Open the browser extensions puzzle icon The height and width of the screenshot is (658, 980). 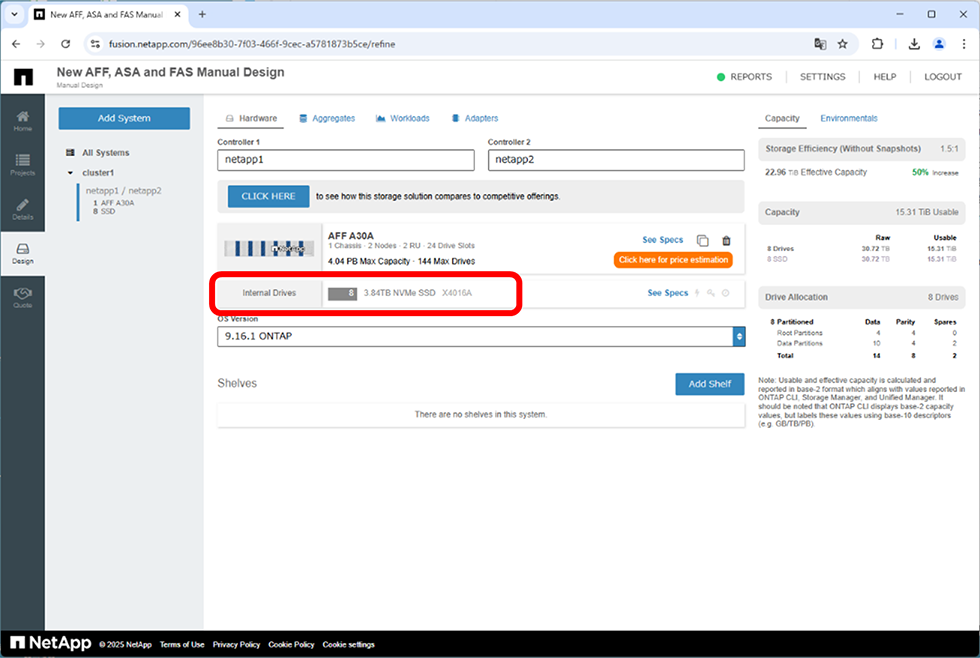(x=878, y=44)
